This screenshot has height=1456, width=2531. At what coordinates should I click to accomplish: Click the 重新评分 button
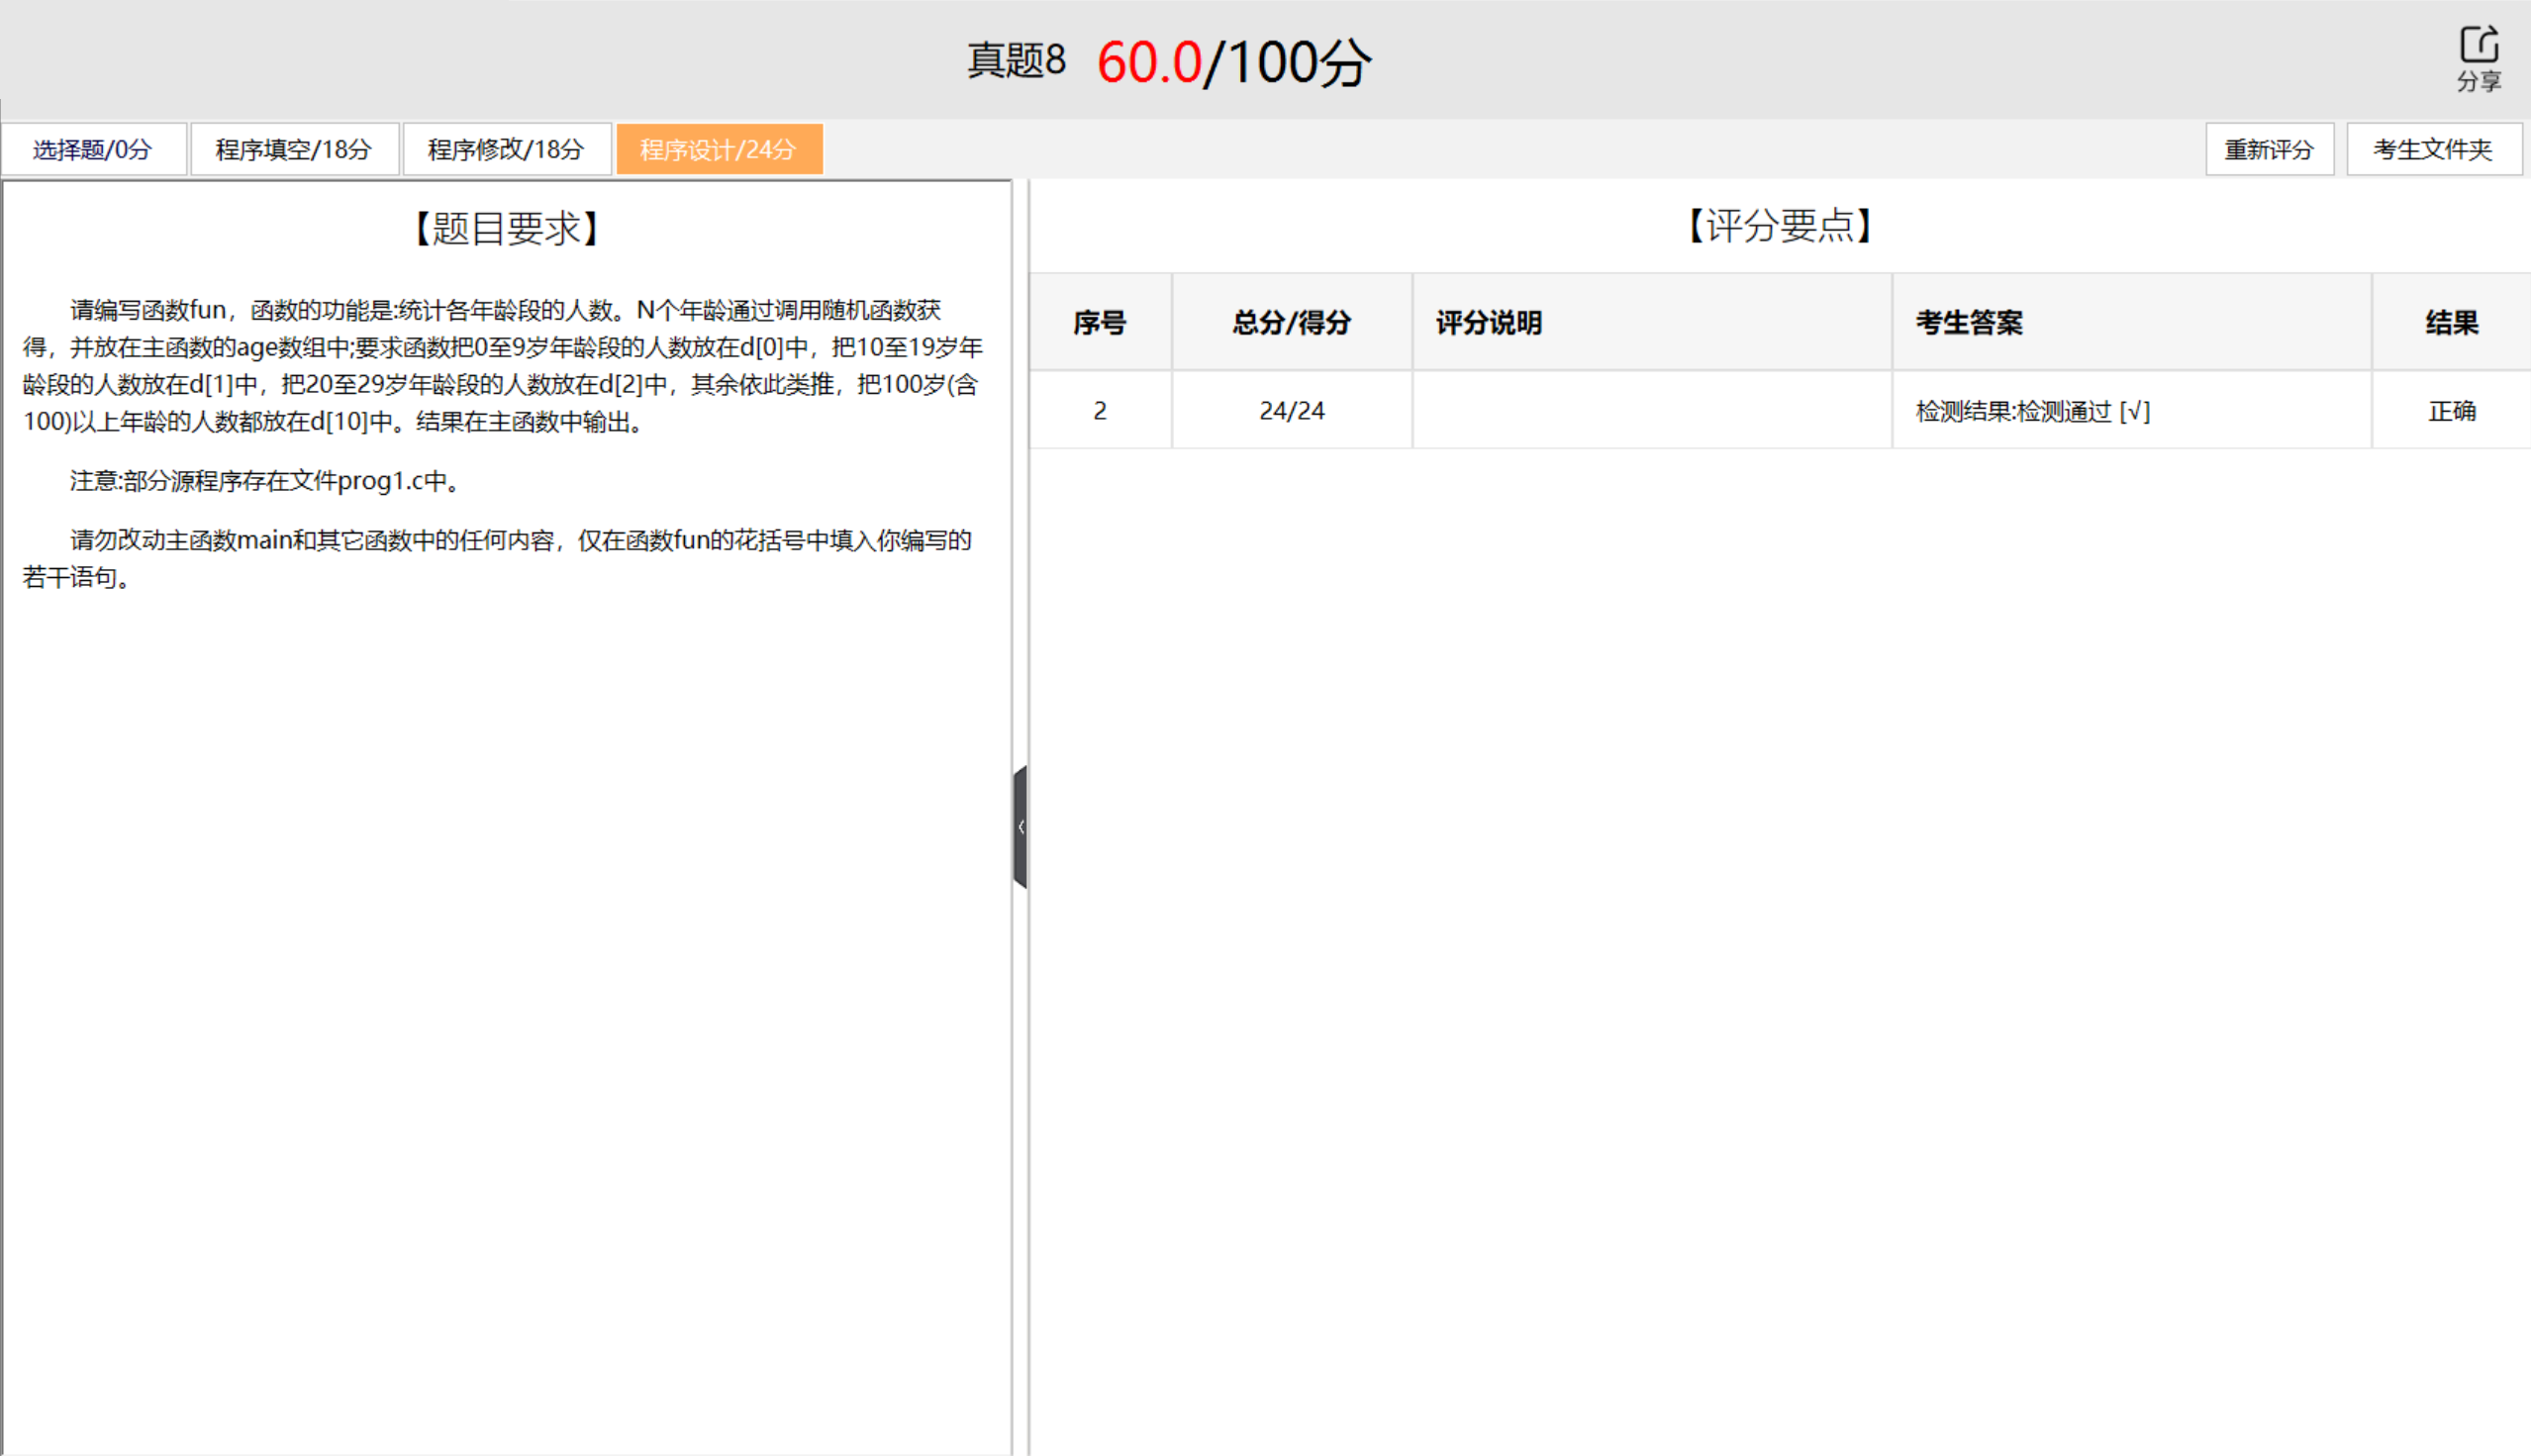(2269, 149)
